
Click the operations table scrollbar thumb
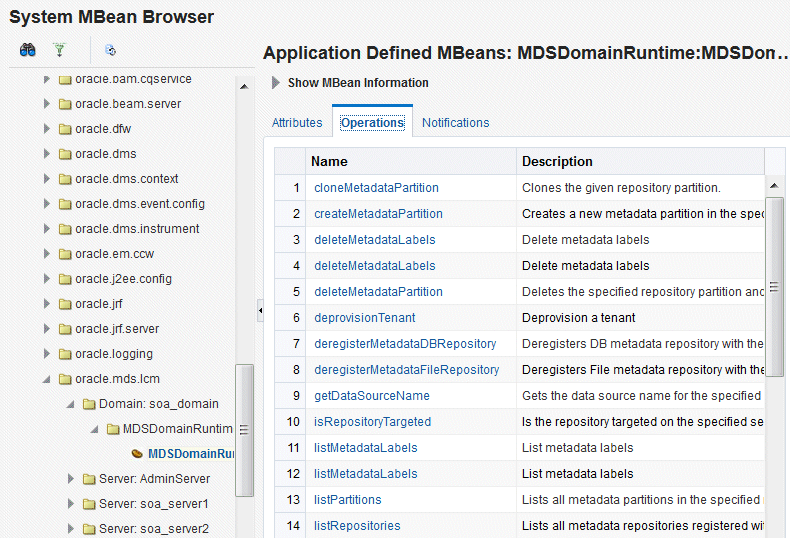(774, 287)
